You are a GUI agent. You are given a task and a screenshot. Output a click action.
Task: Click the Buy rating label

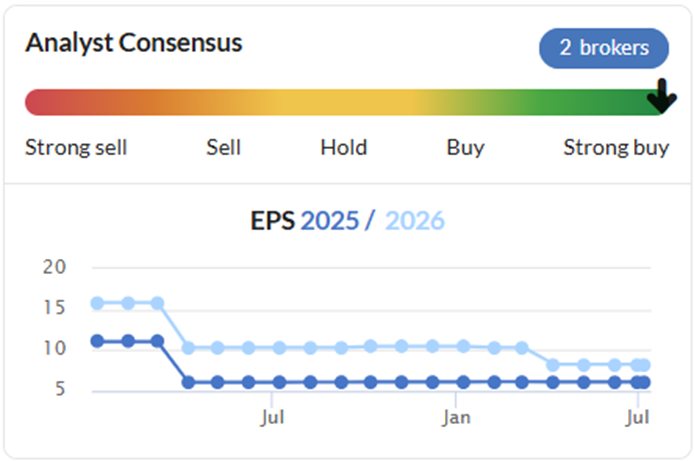coord(466,148)
